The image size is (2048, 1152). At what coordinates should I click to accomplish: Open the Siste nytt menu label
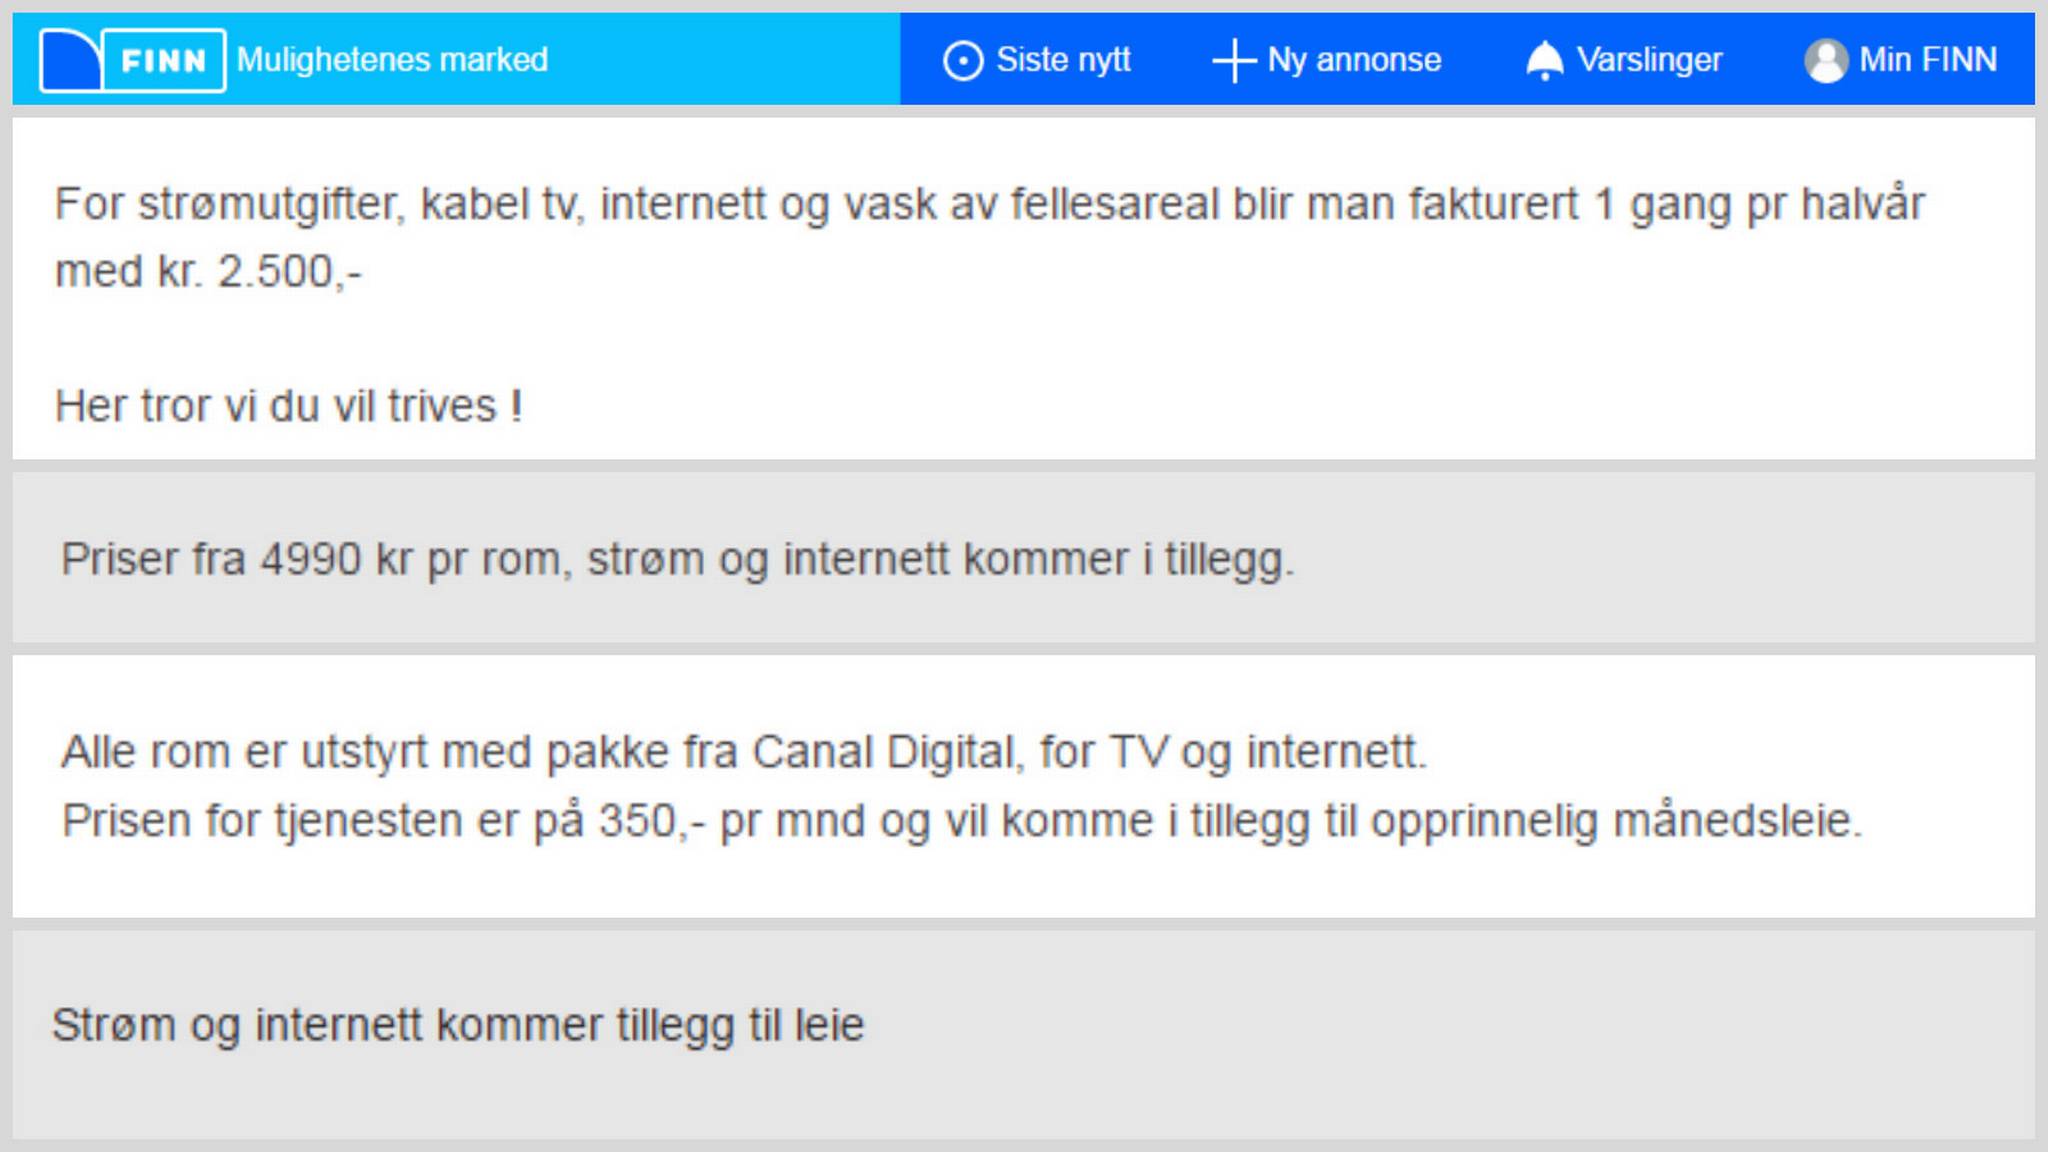pyautogui.click(x=1063, y=60)
